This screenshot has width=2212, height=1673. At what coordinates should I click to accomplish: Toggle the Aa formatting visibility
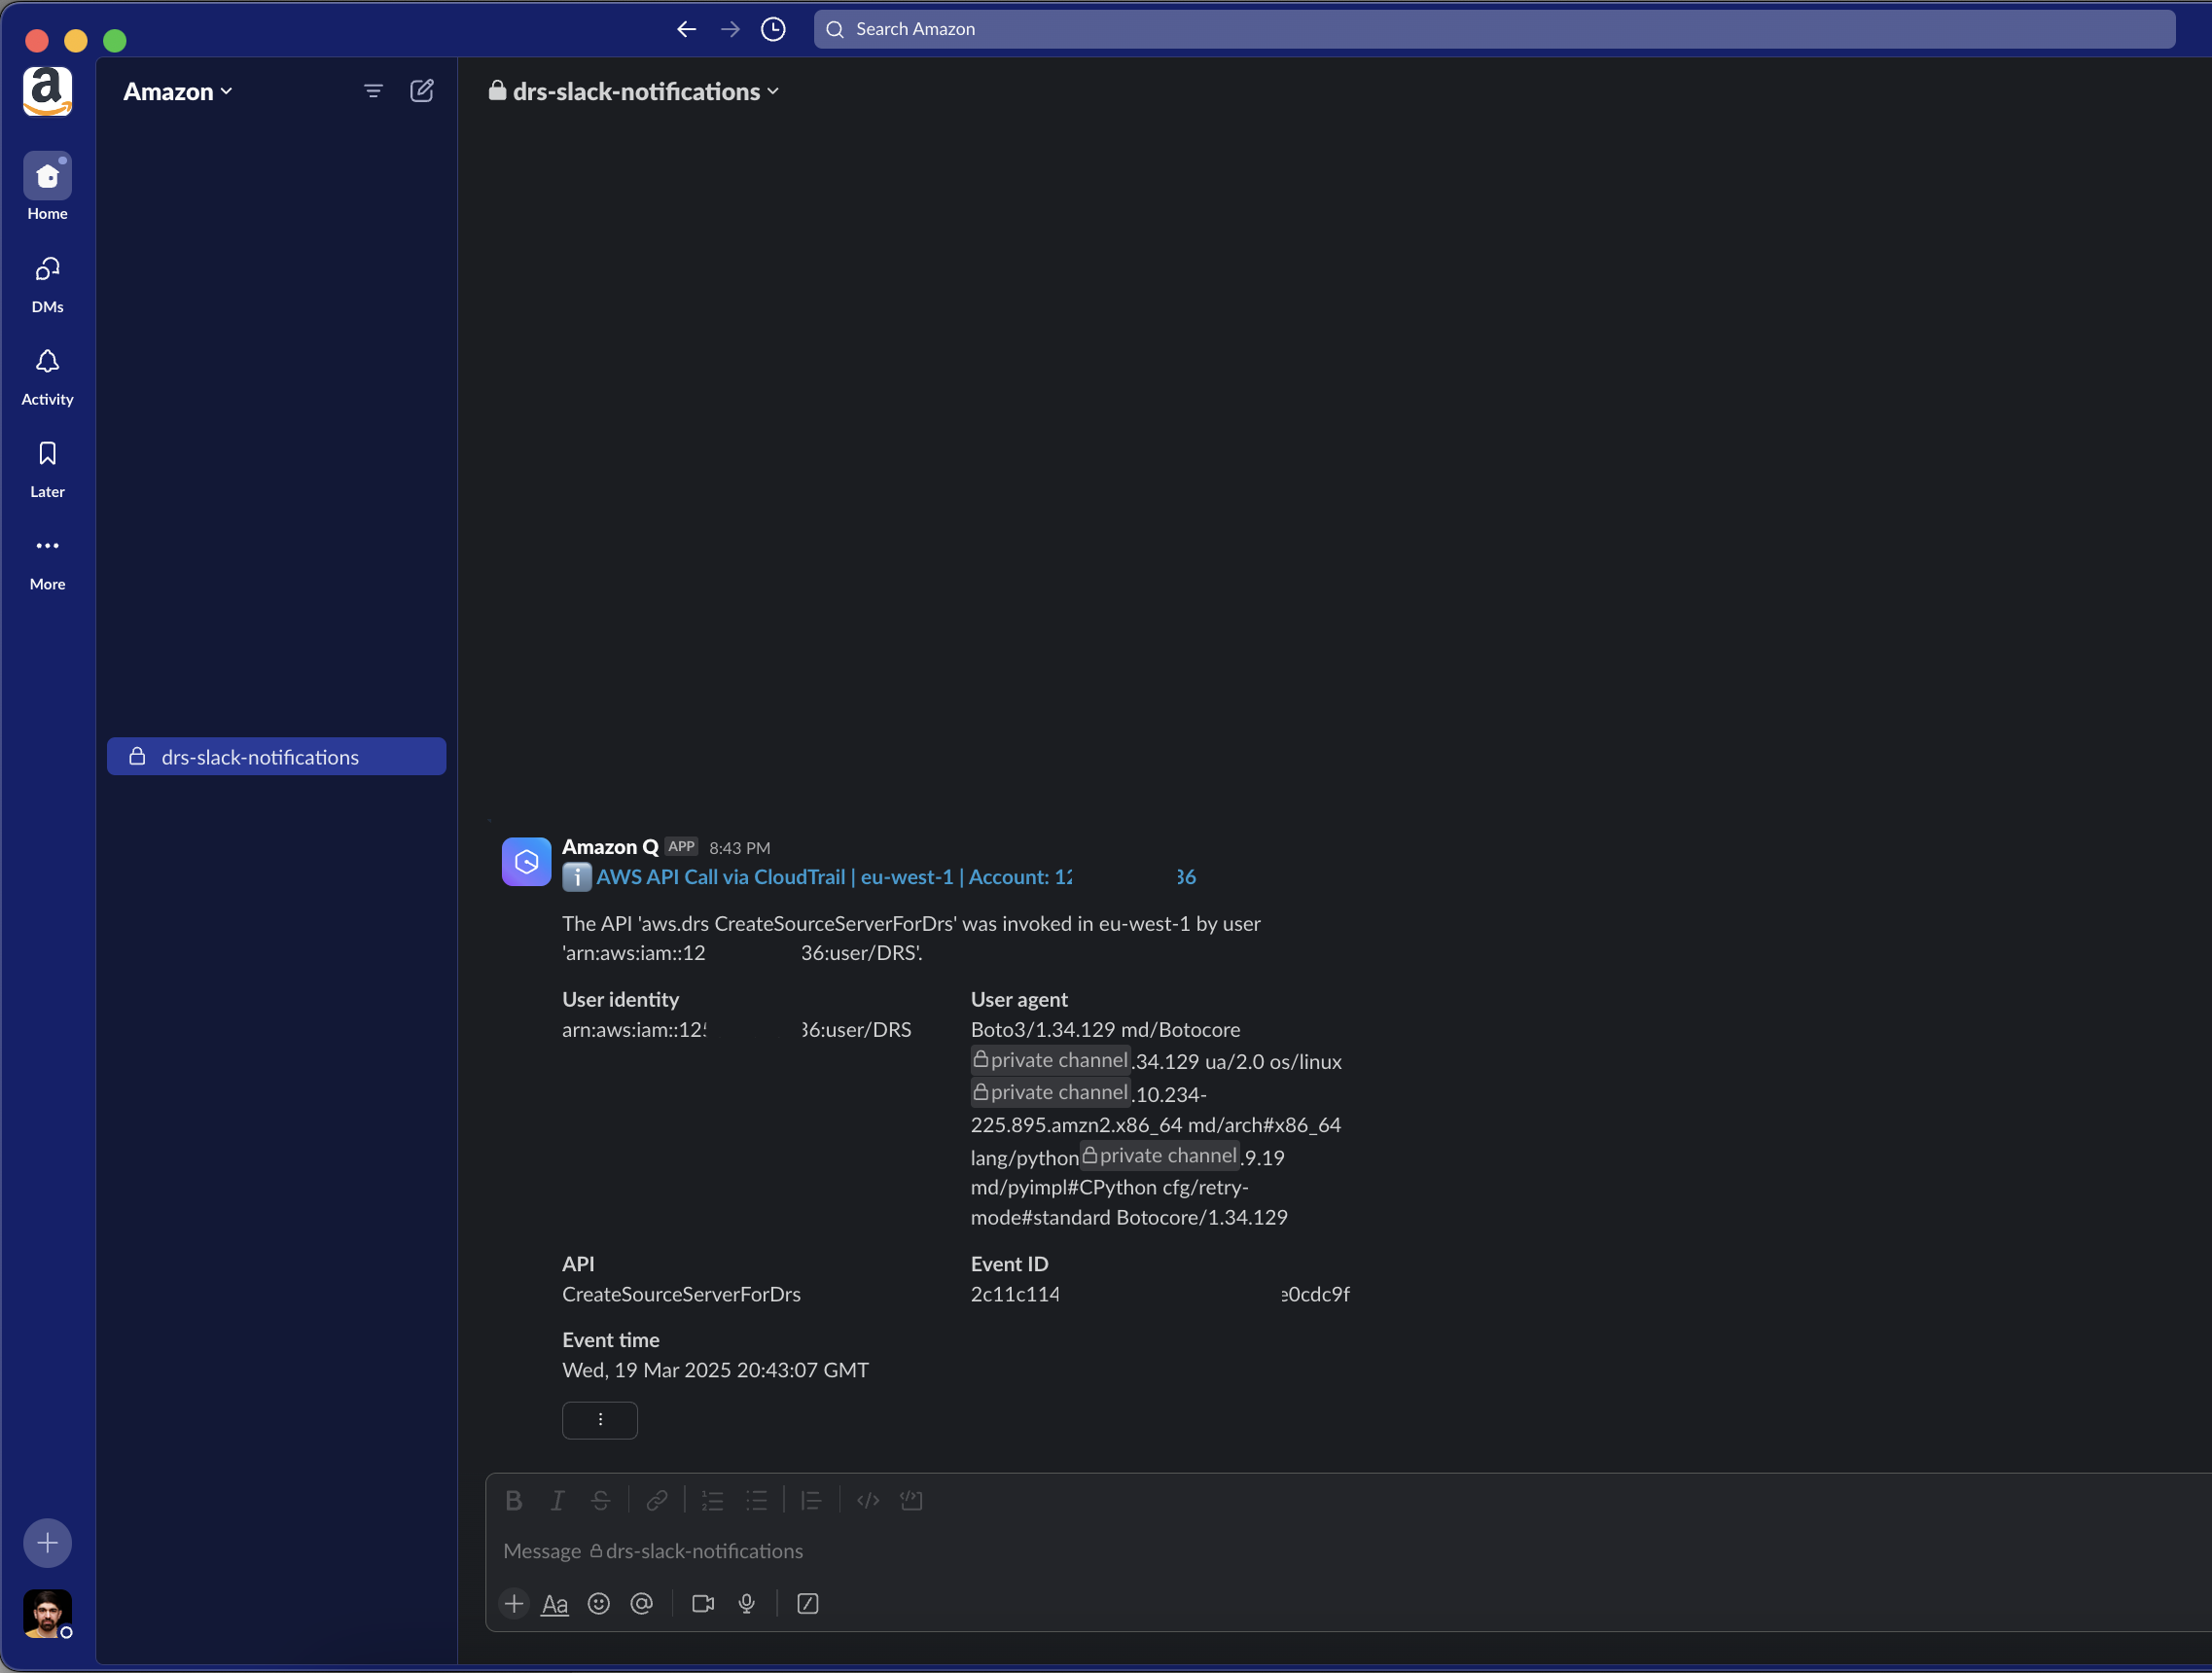pos(554,1604)
